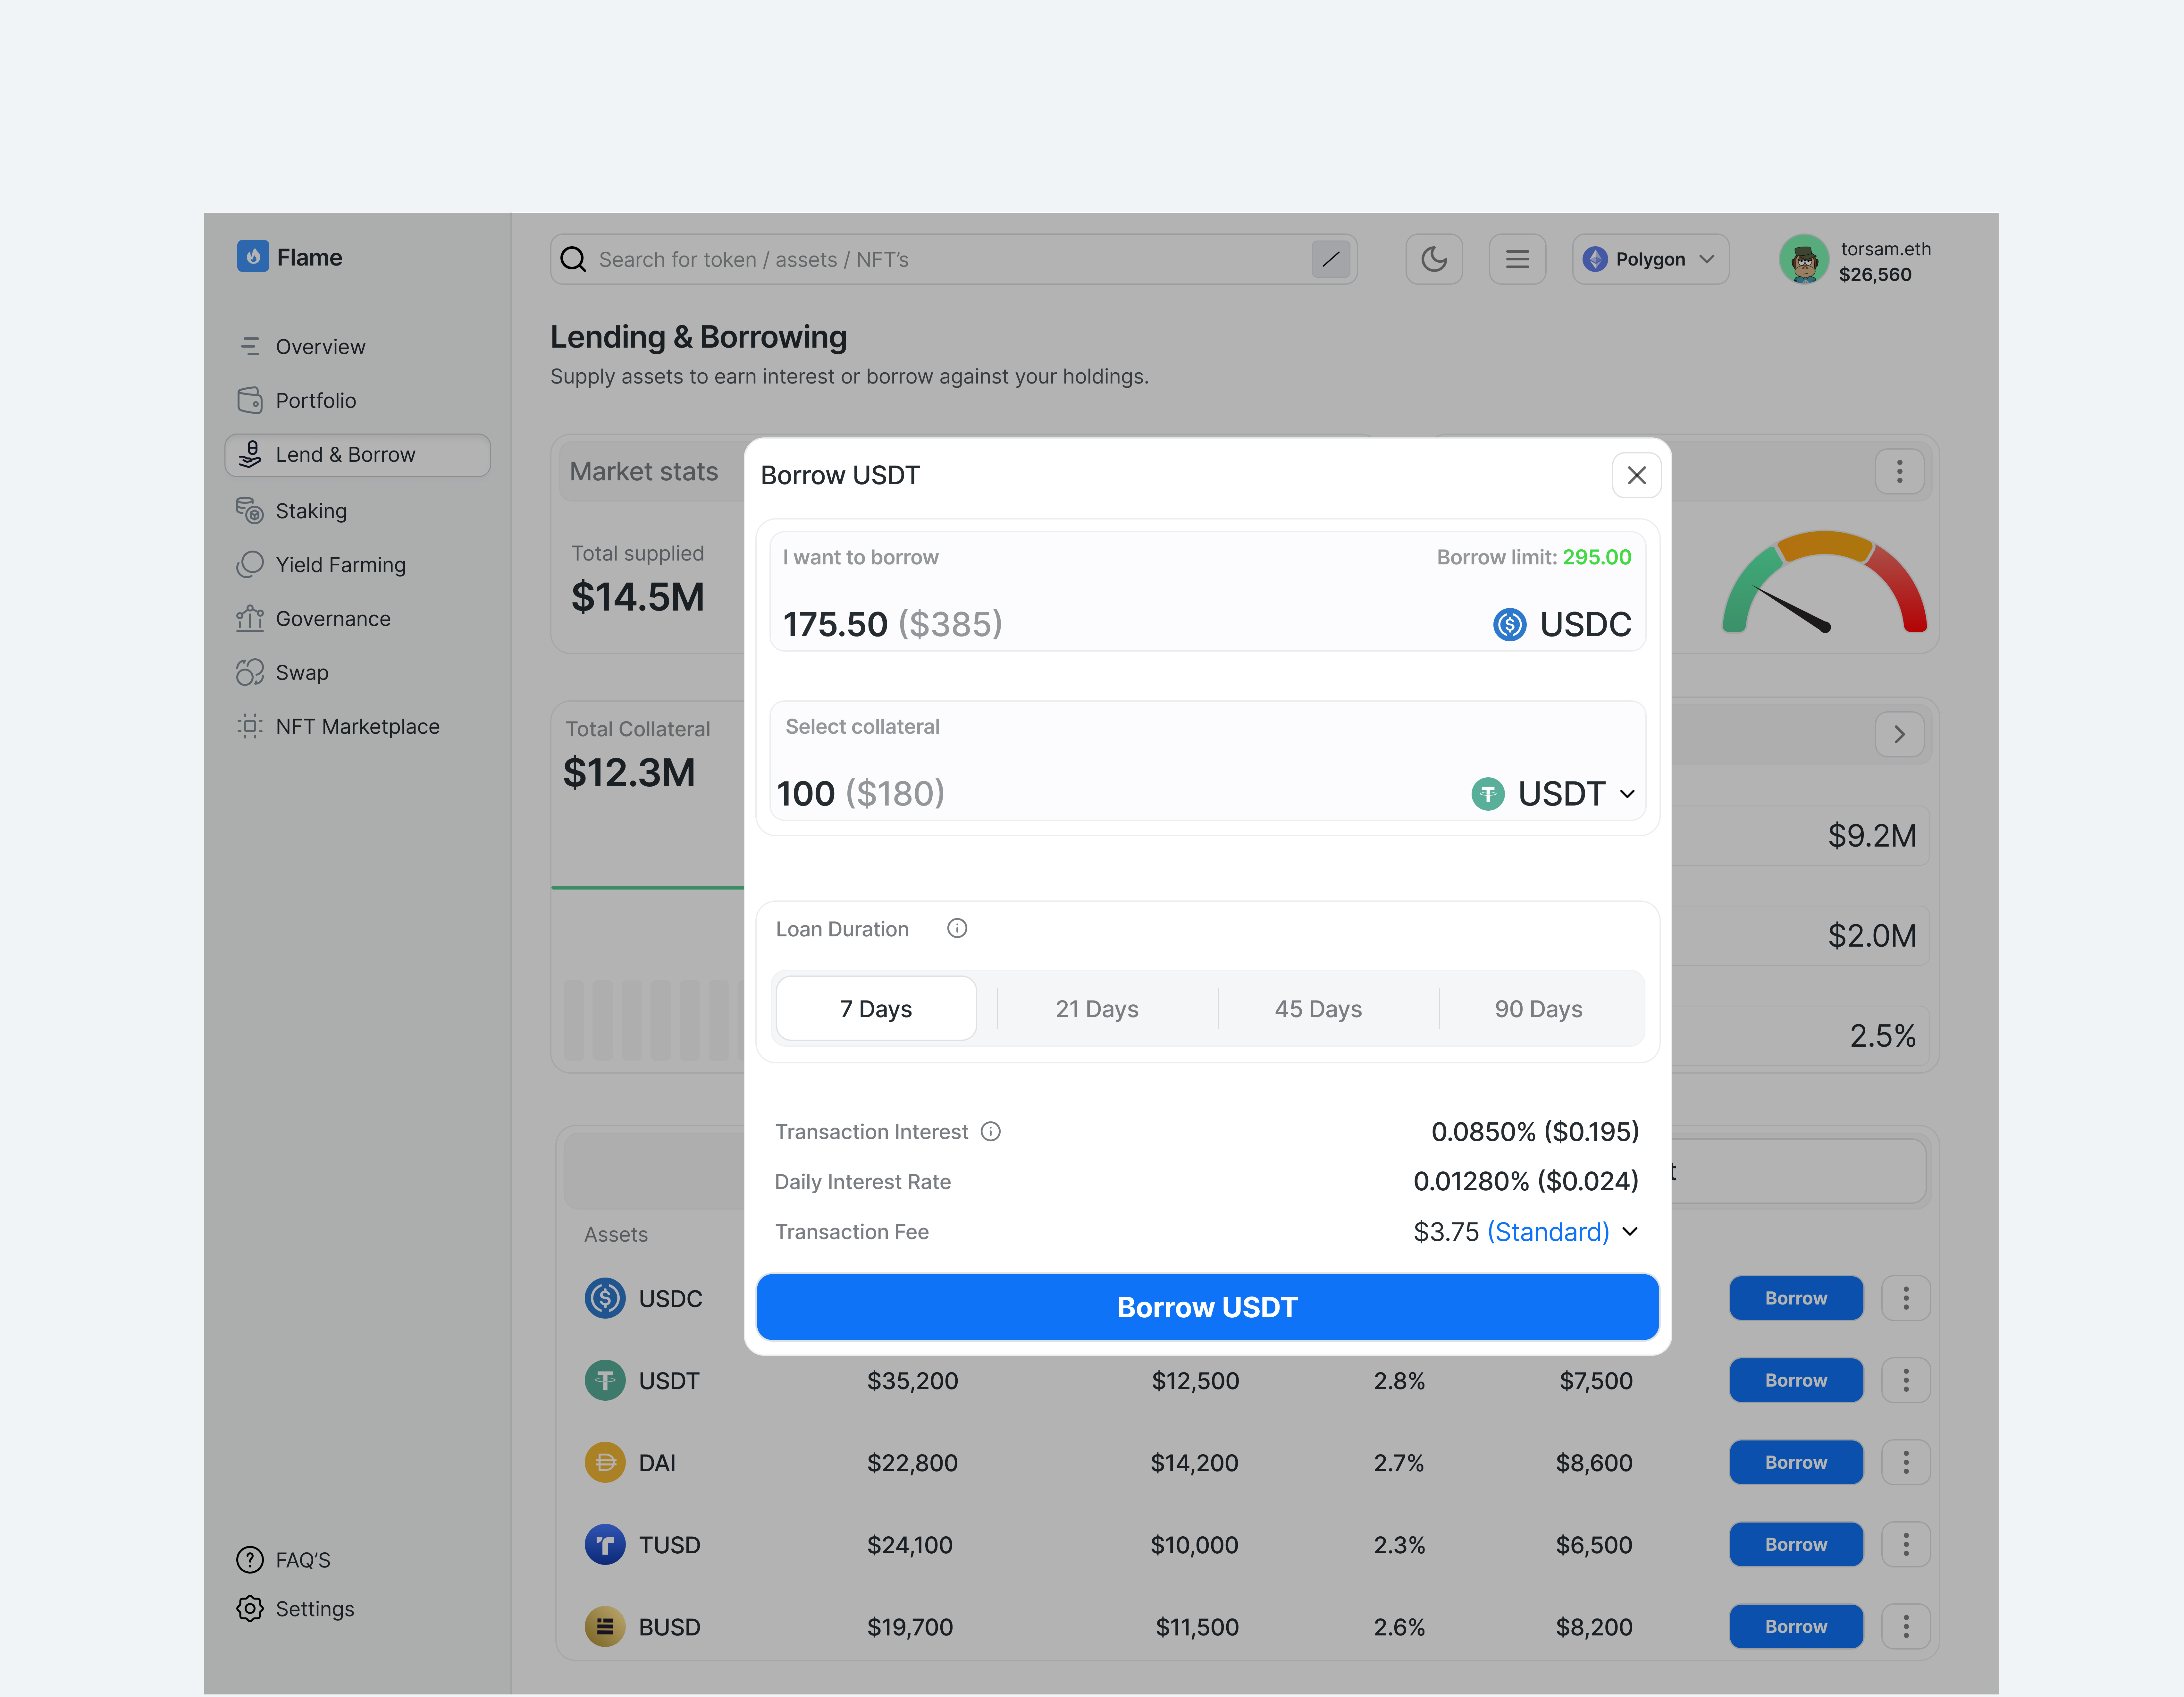Click the Staking coins icon
This screenshot has width=2184, height=1697.
250,511
